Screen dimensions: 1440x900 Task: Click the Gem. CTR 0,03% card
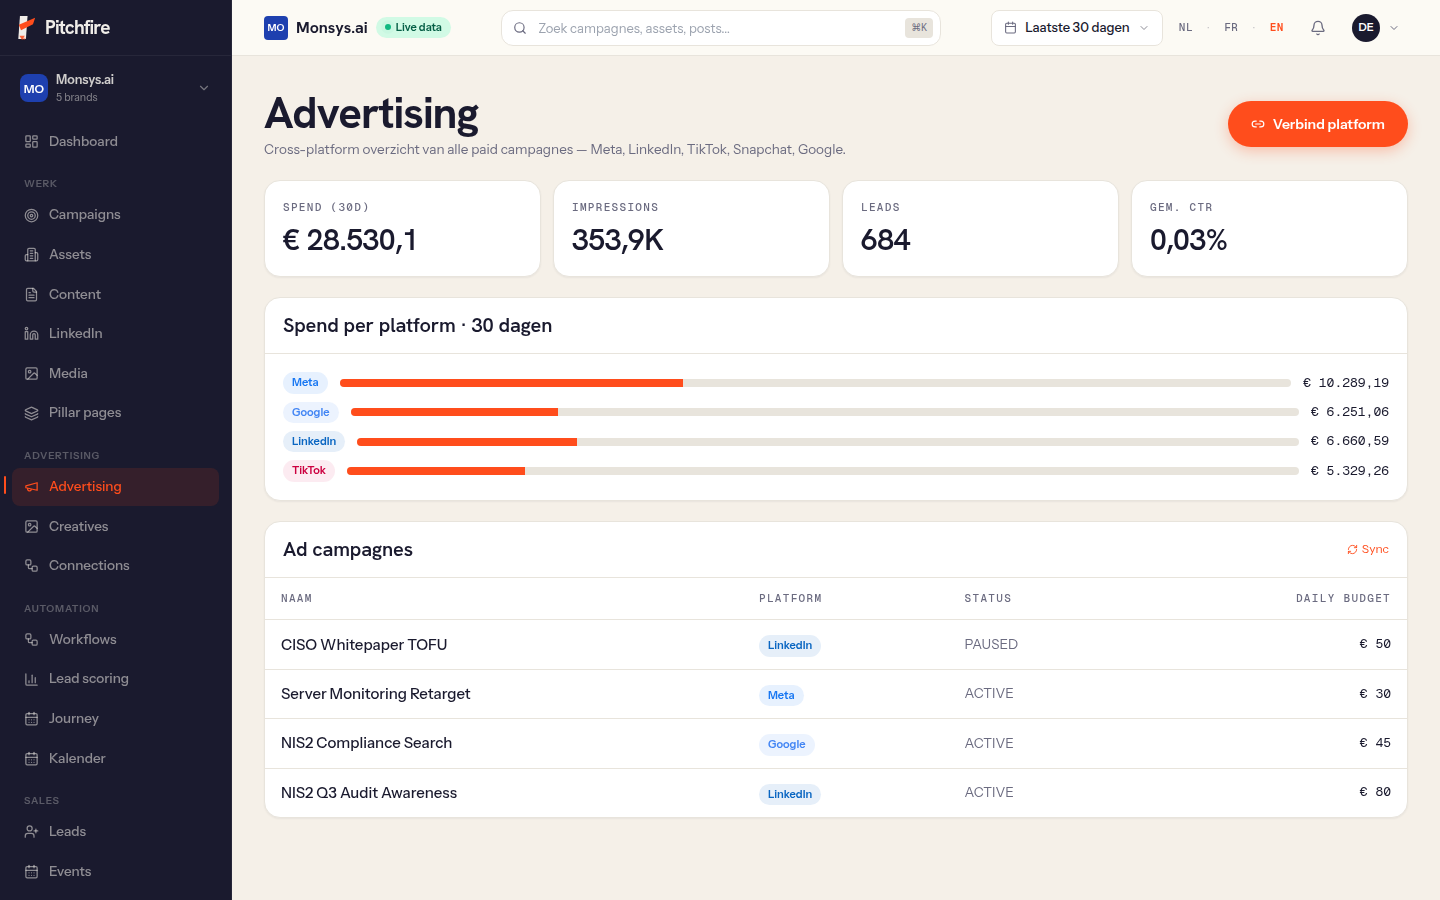[1269, 228]
